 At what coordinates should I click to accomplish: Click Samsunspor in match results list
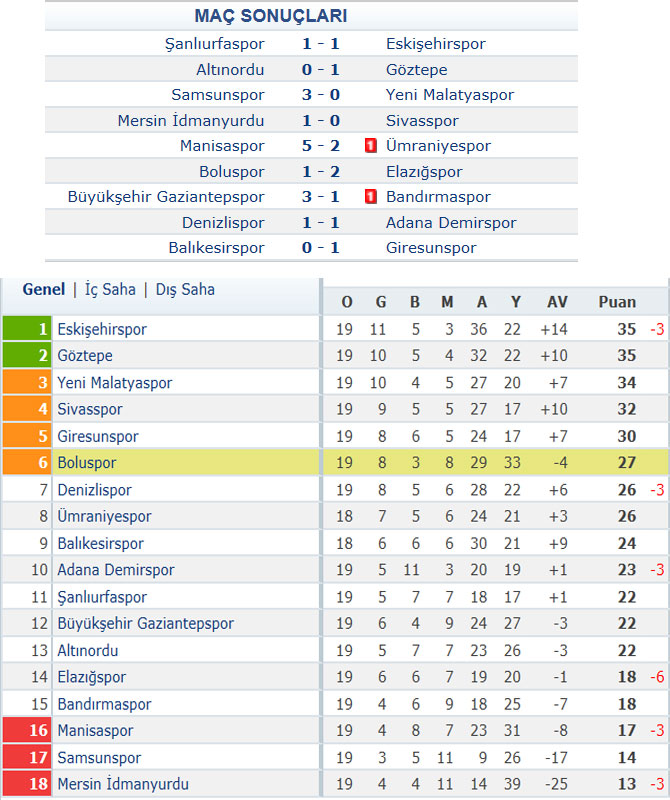[x=218, y=95]
